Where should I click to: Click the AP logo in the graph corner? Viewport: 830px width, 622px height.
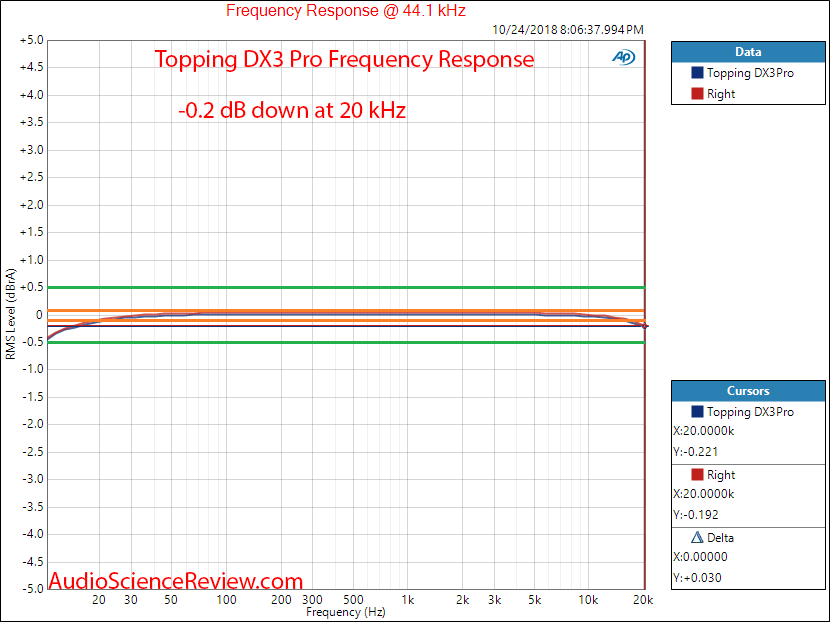(x=624, y=57)
